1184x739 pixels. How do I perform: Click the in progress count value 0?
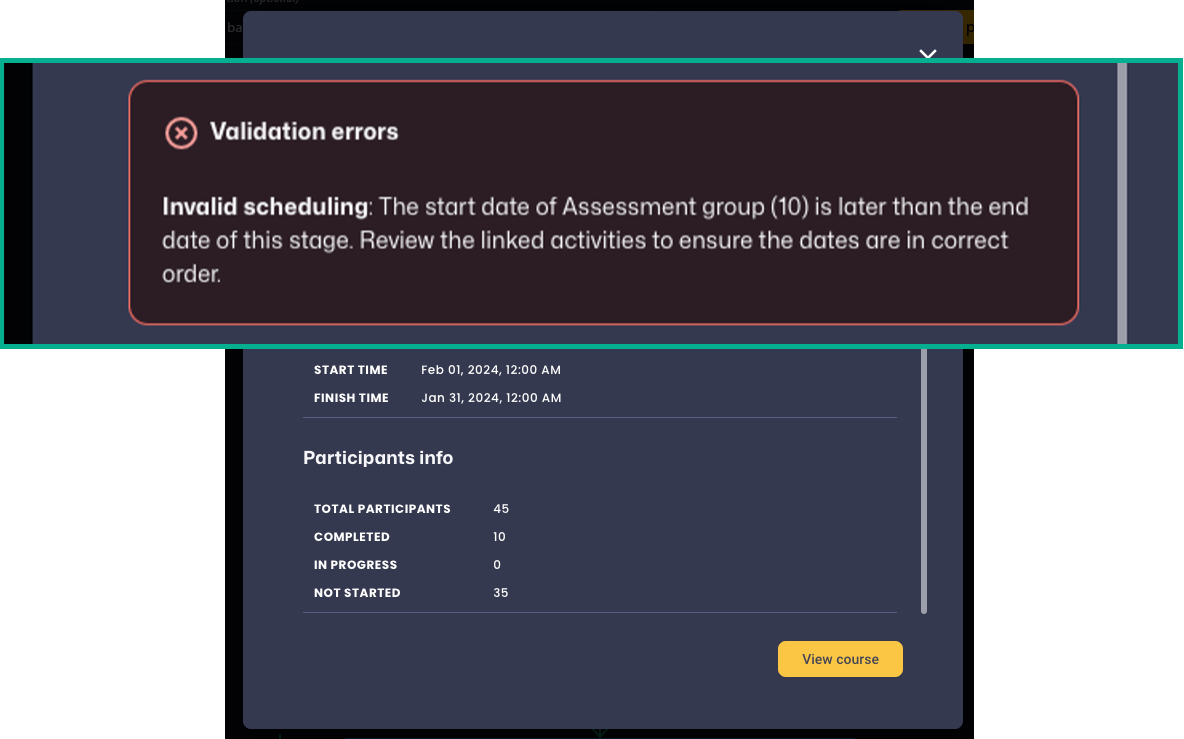(x=497, y=565)
